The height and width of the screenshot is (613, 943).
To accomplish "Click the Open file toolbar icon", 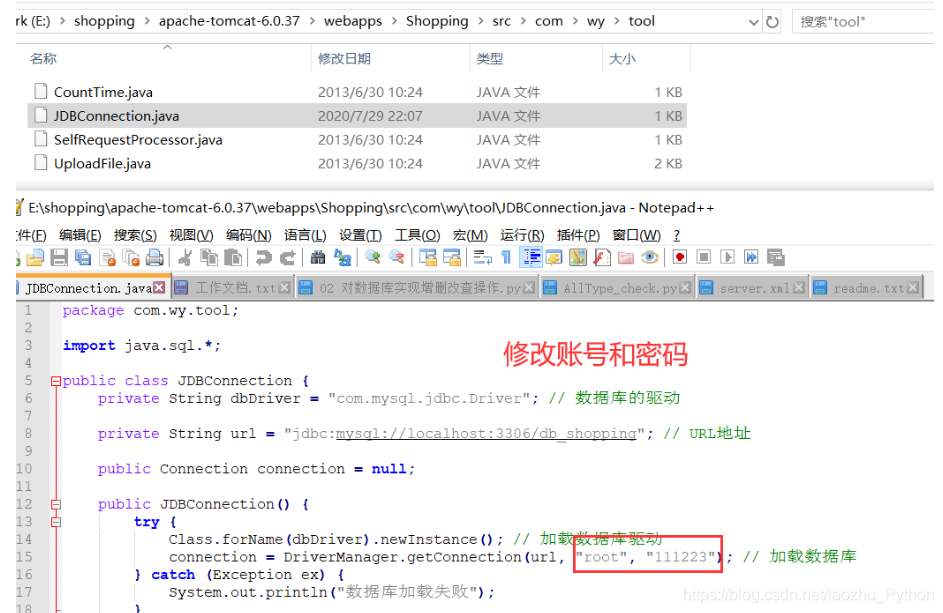I will (x=35, y=257).
